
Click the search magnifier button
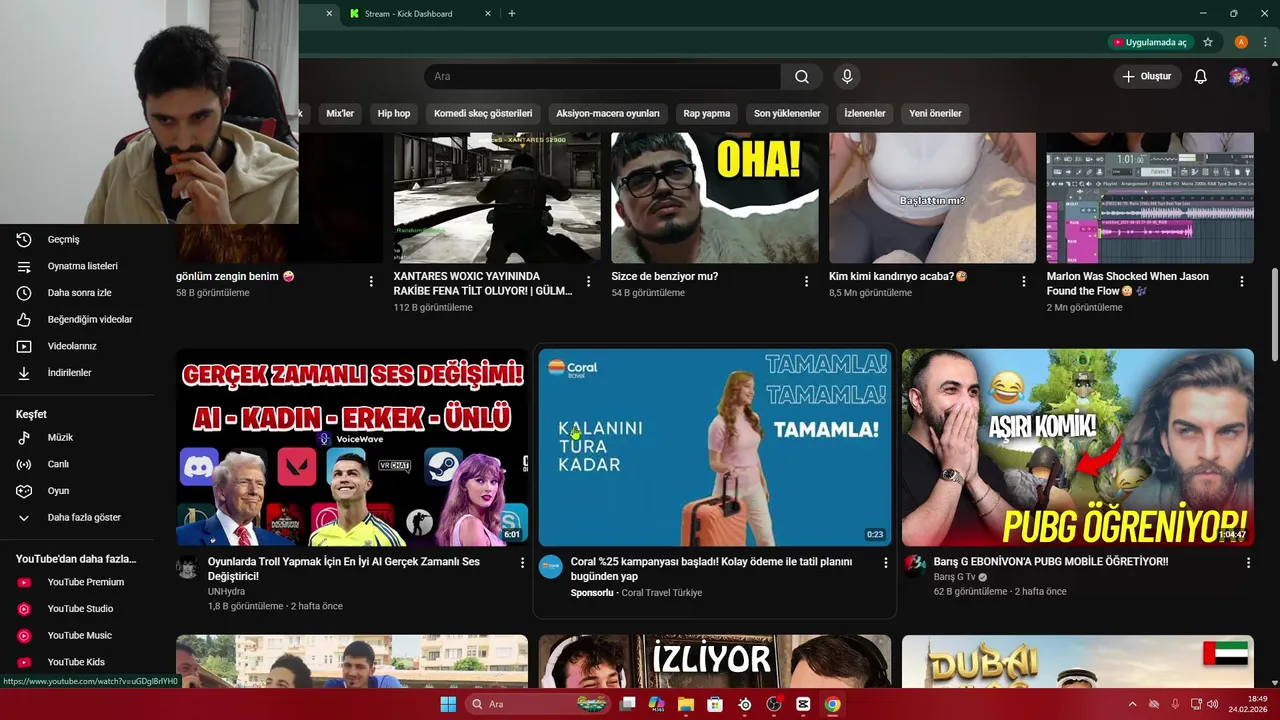[802, 77]
